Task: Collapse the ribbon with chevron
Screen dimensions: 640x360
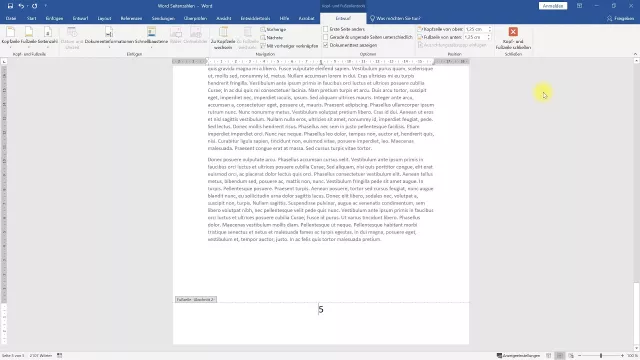Action: coord(635,54)
